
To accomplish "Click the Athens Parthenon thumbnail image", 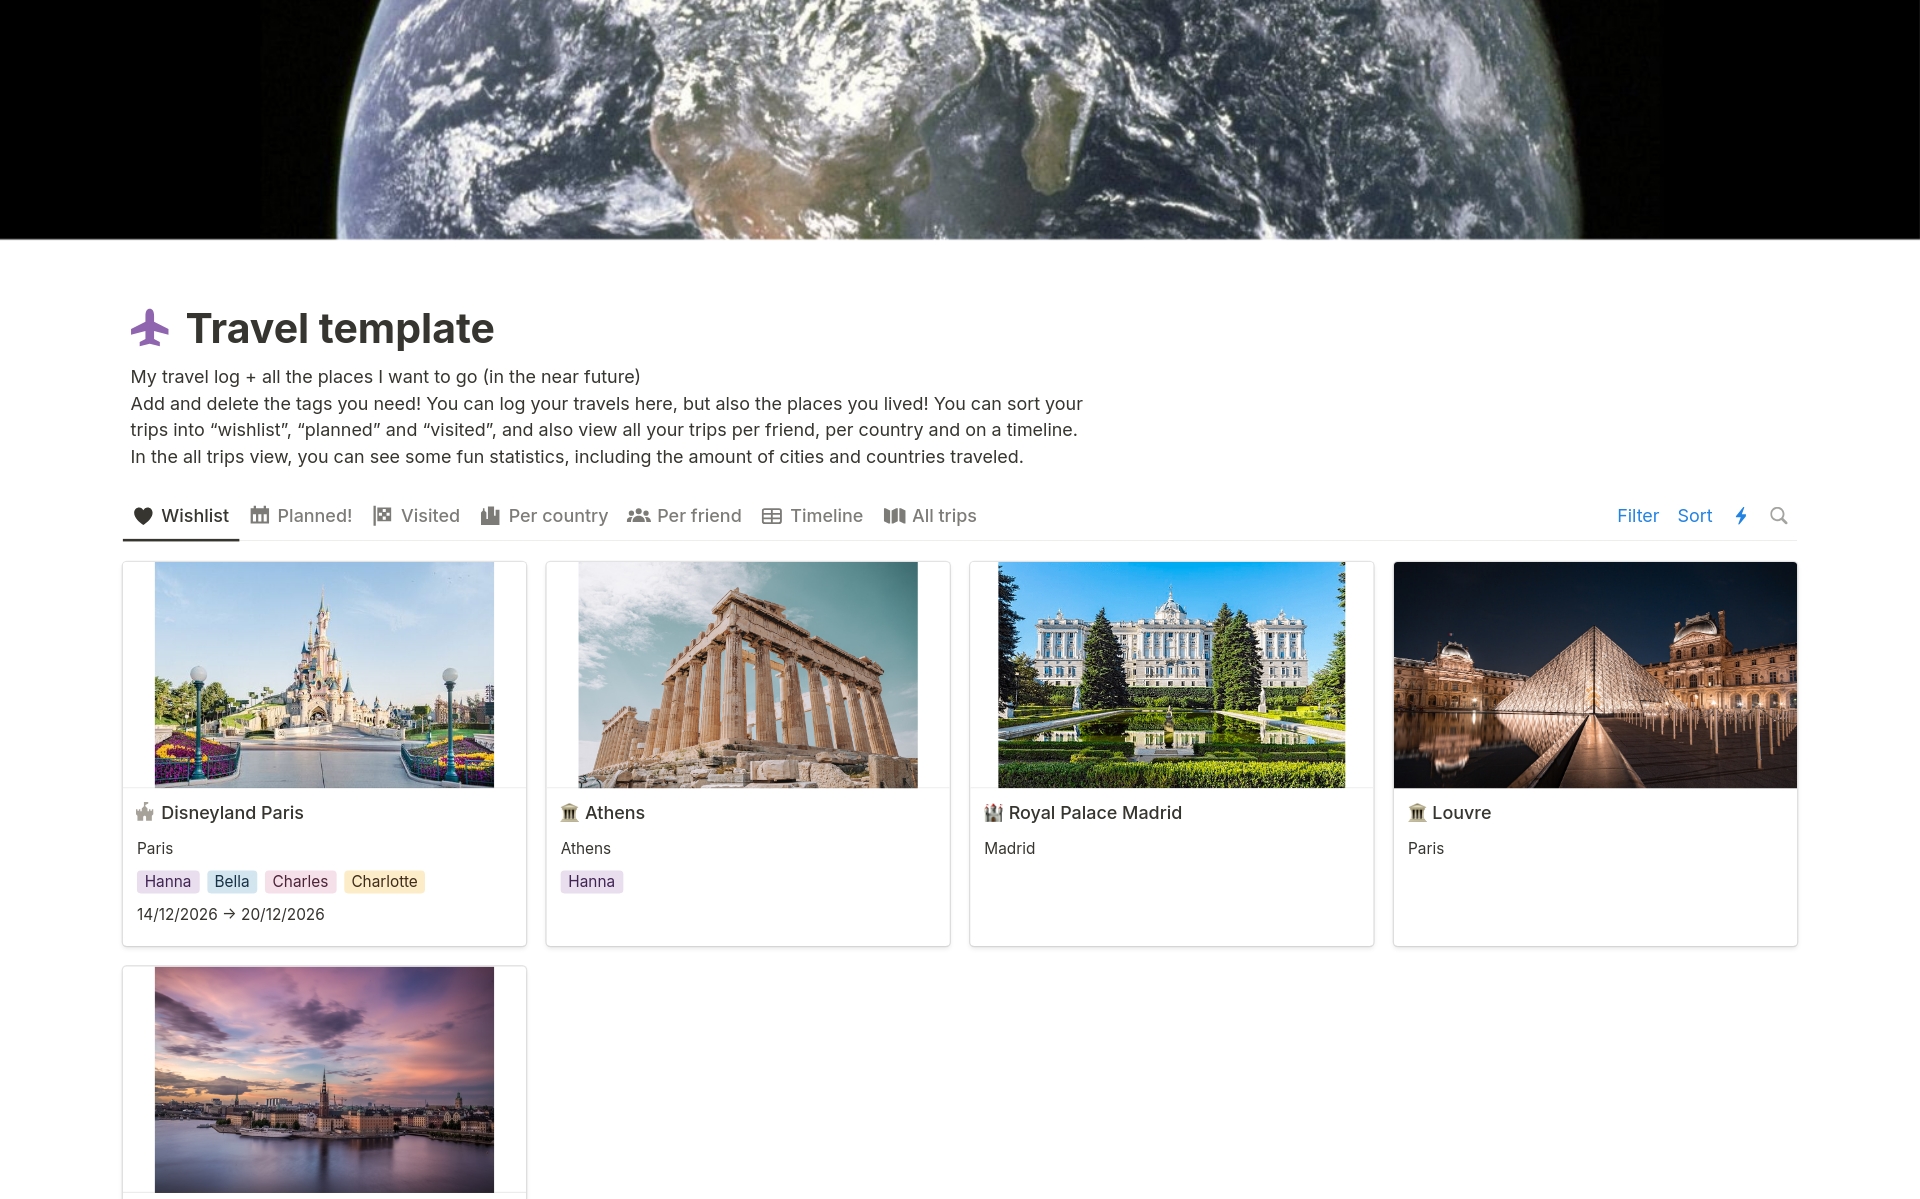I will [747, 674].
